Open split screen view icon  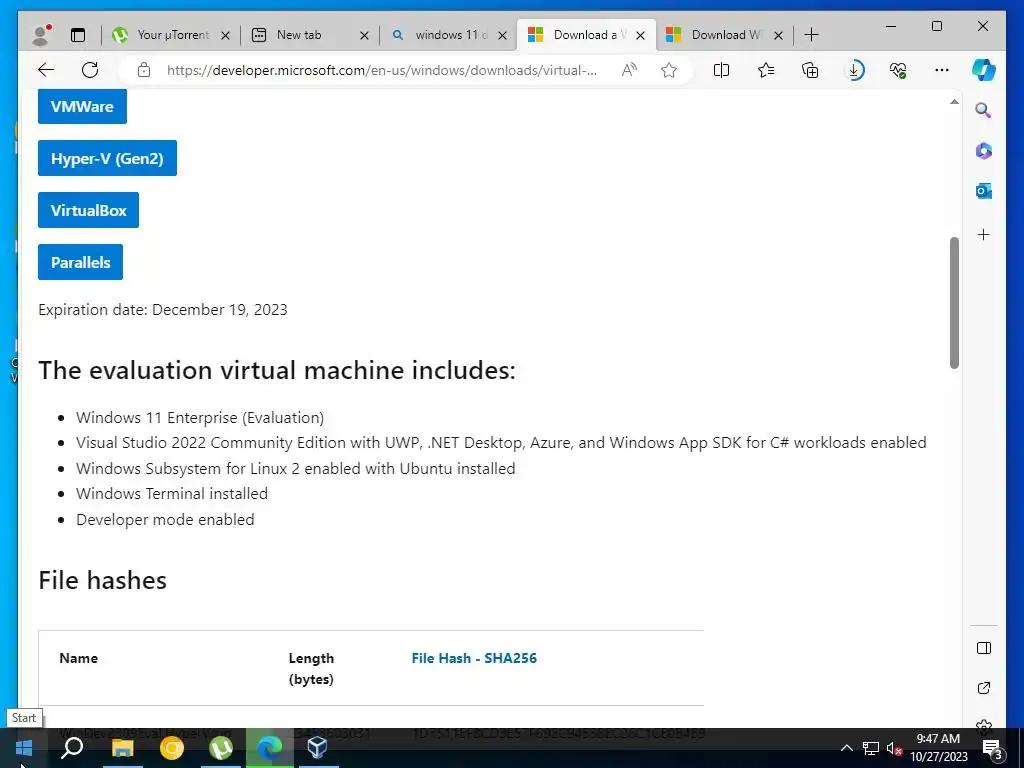[x=722, y=70]
